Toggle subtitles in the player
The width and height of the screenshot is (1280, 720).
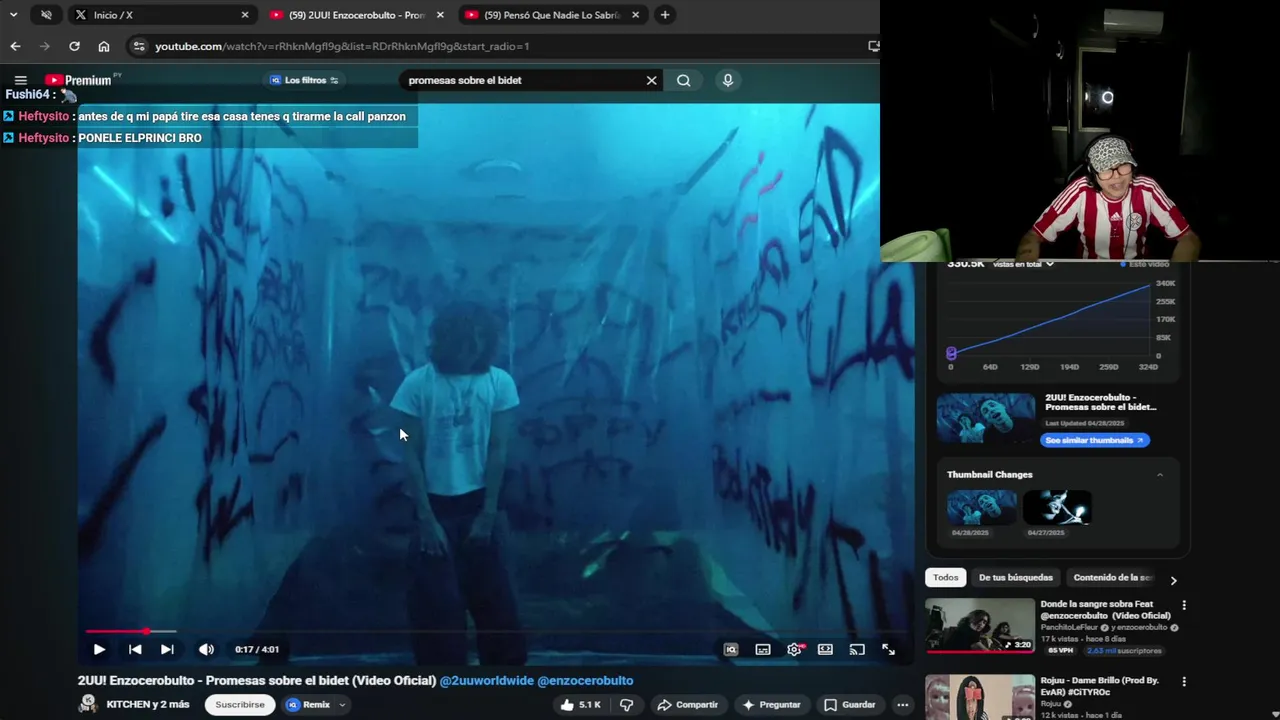763,649
